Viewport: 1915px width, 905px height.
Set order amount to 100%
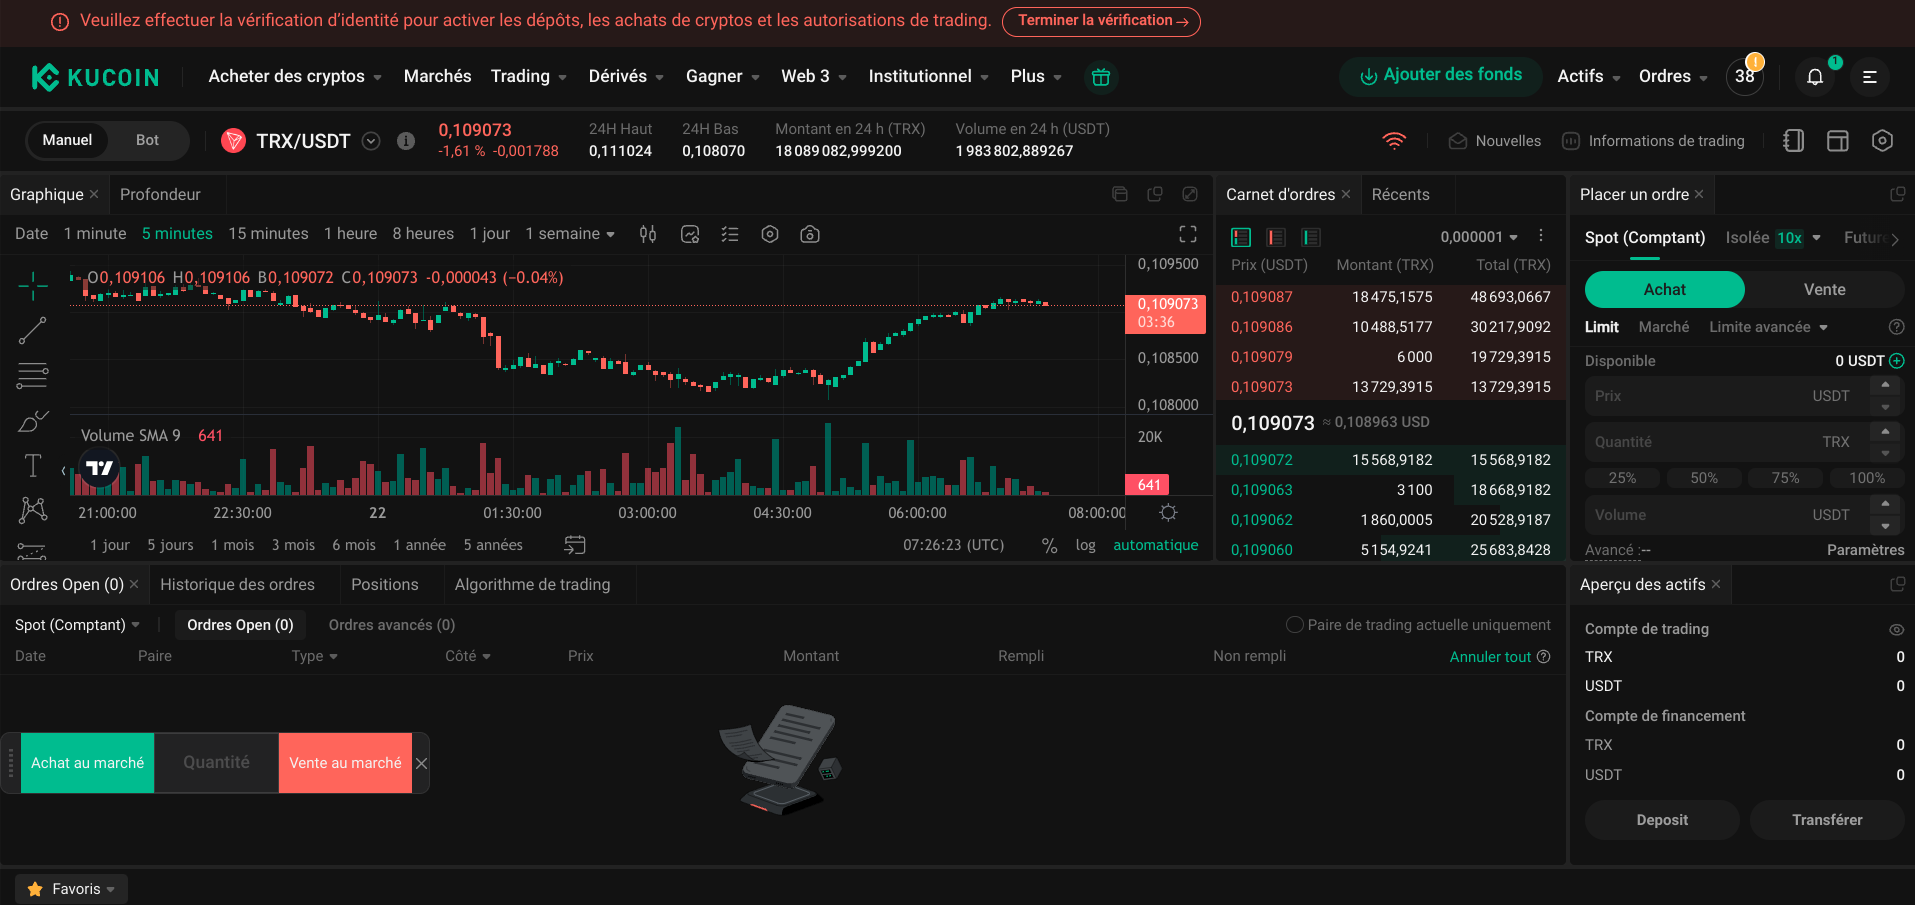pos(1866,478)
